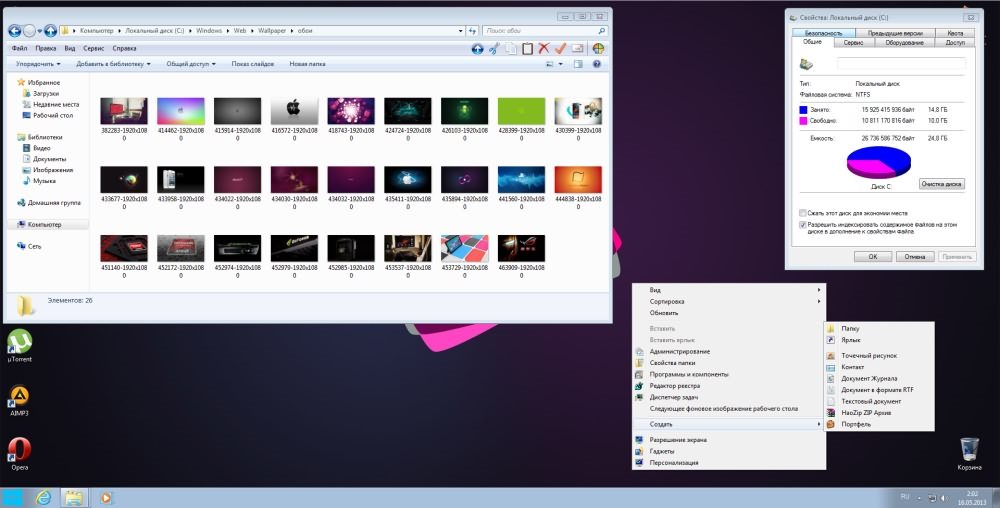Switch to the 'Сервис' tab in properties

853,43
